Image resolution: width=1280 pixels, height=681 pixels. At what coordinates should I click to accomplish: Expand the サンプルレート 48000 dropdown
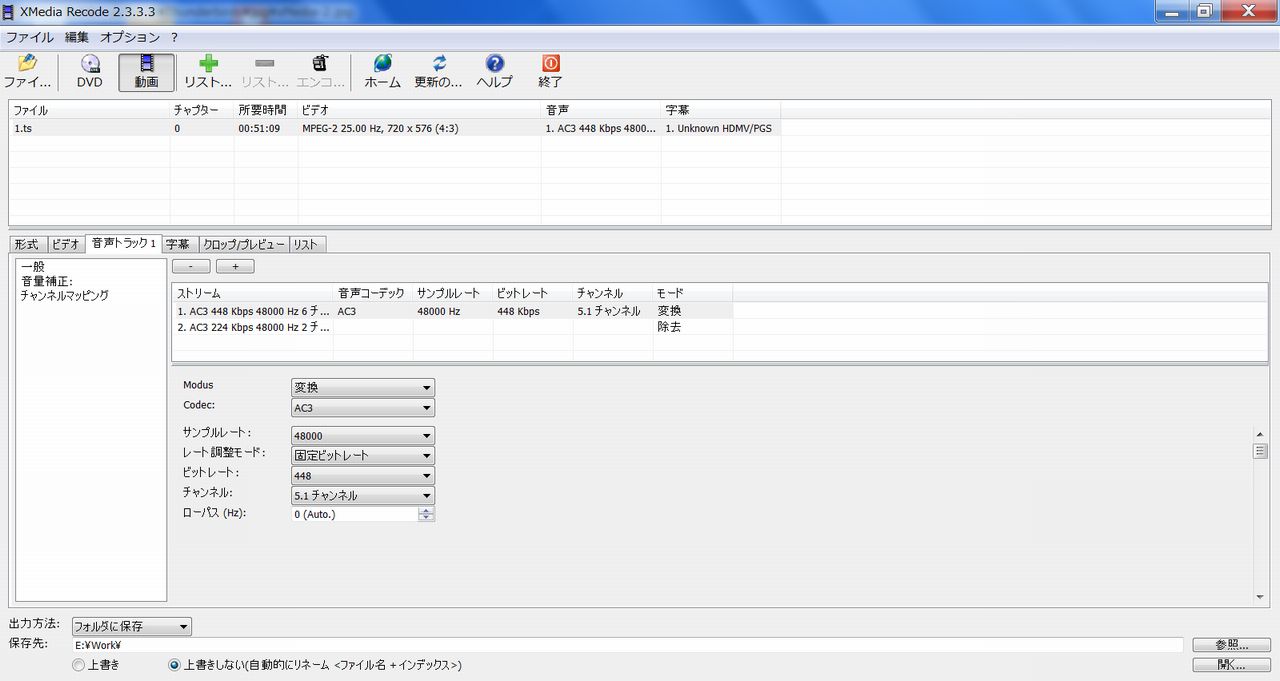tap(363, 436)
